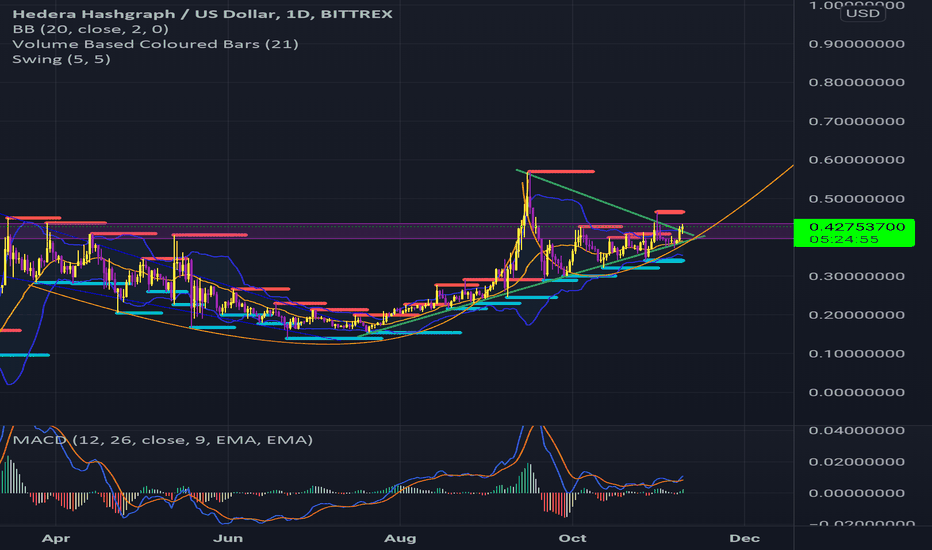Click the 0.20000000 price axis label
This screenshot has width=932, height=550.
(x=857, y=315)
